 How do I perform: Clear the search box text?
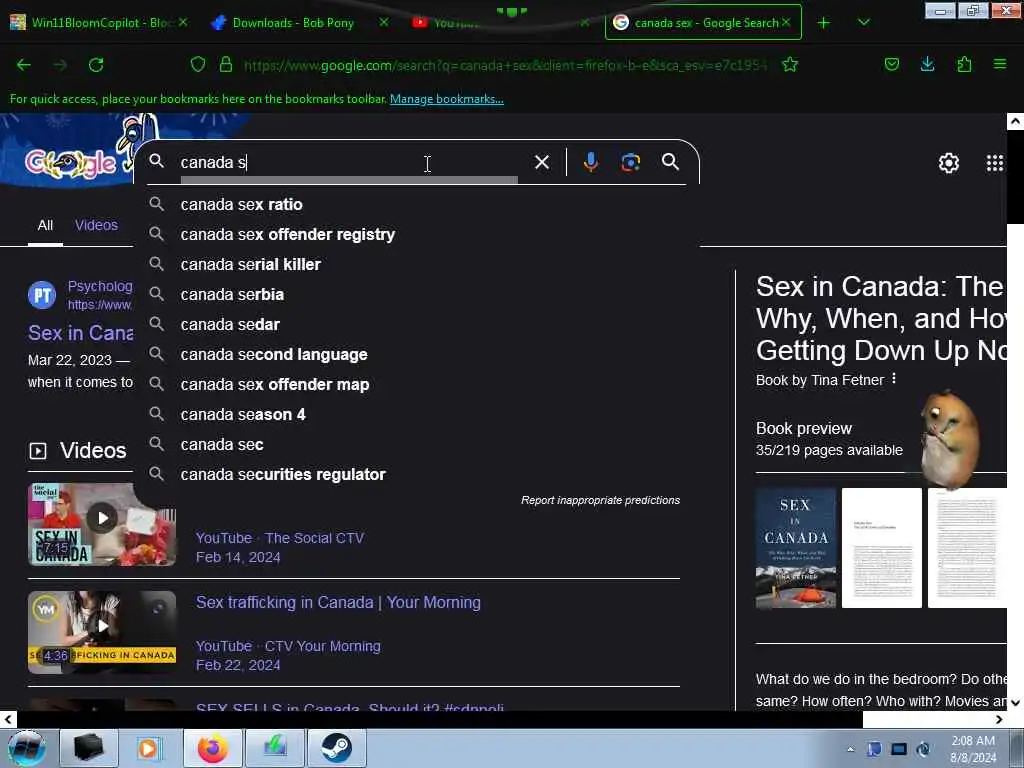[541, 162]
